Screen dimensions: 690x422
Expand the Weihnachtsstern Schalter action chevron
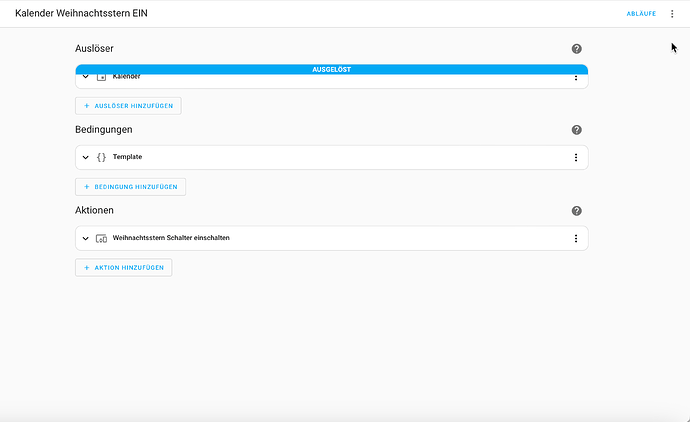pos(86,238)
